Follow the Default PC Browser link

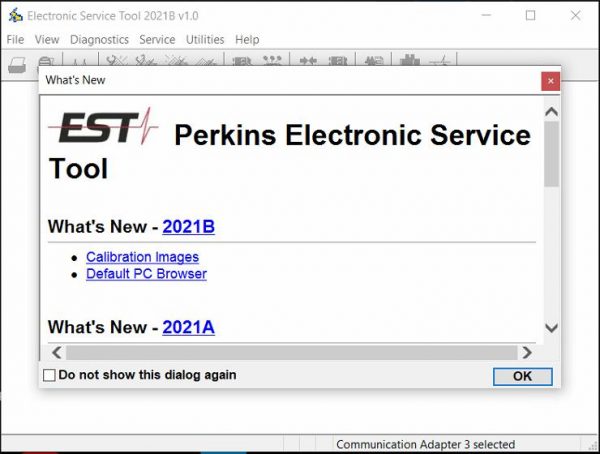pos(146,274)
